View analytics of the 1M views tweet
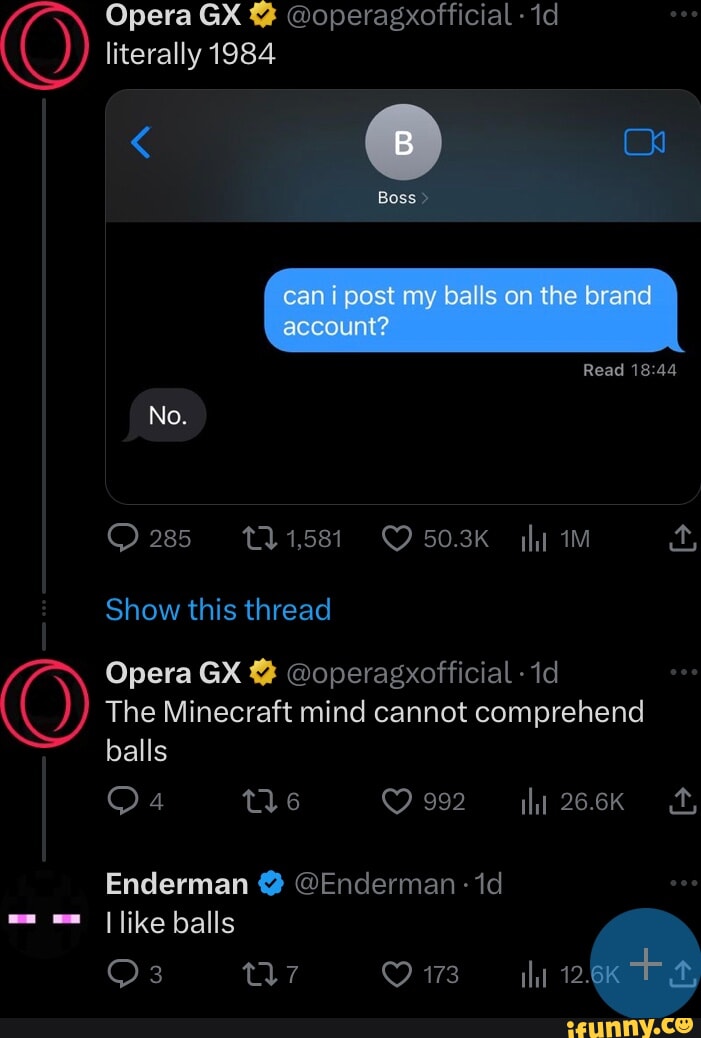The image size is (701, 1038). coord(531,540)
